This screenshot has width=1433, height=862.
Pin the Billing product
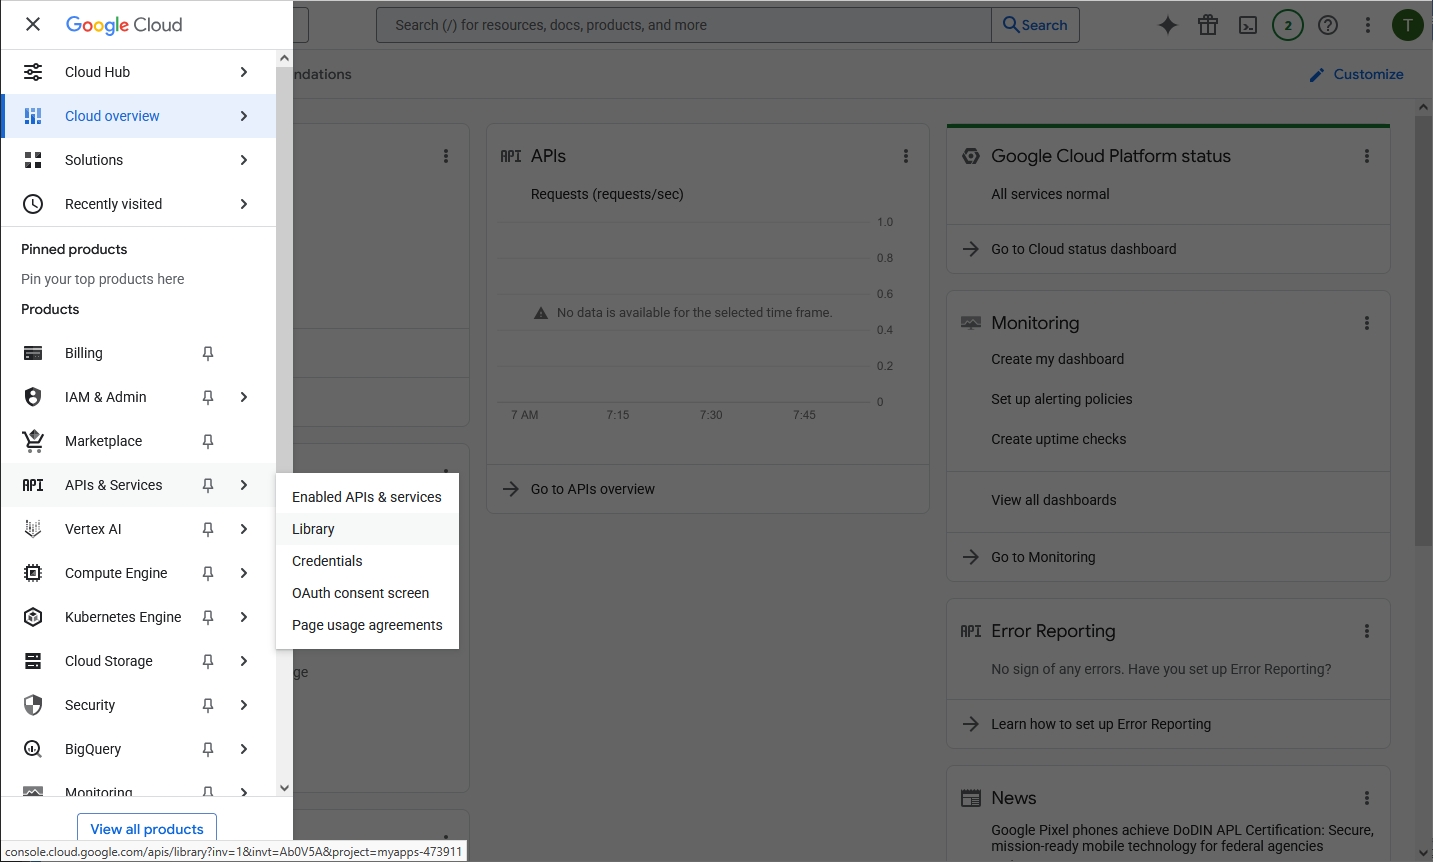(208, 353)
